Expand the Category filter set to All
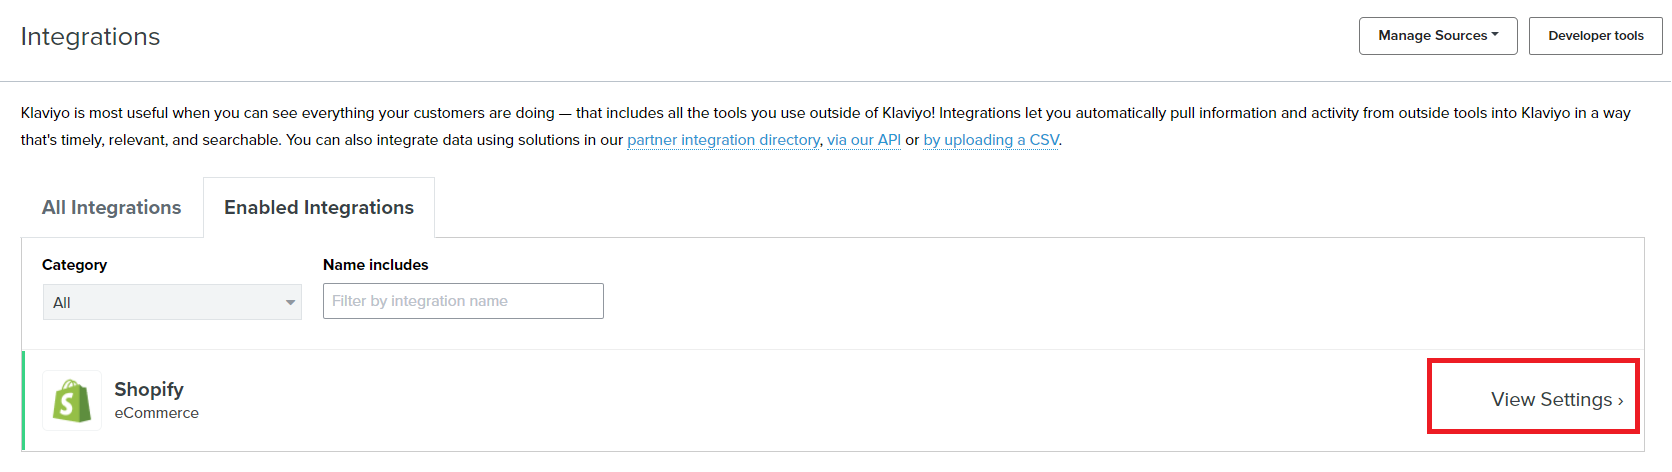Screen dimensions: 1672x472 (172, 302)
